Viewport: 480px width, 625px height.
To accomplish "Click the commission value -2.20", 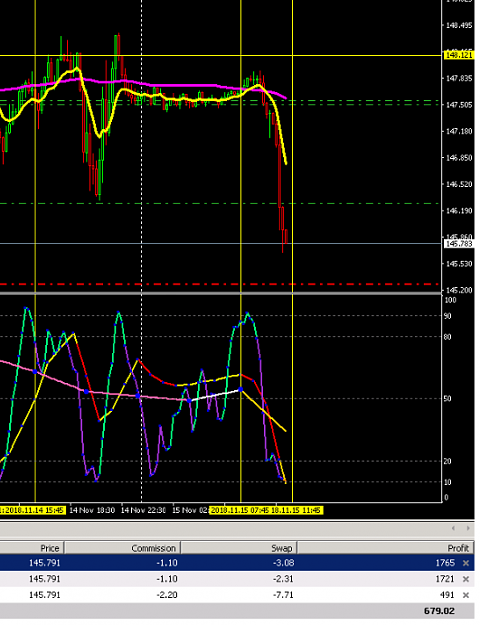I will point(167,595).
